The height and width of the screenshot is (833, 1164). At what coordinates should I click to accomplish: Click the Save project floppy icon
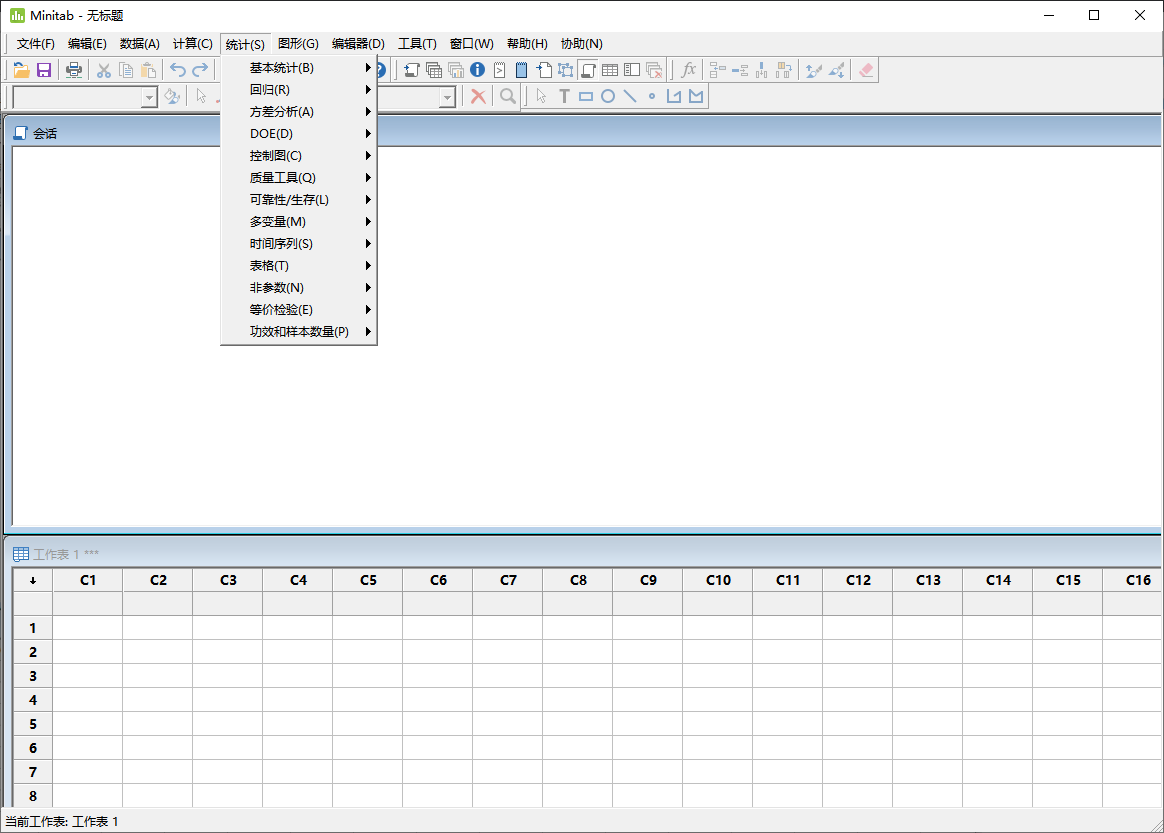(x=45, y=71)
